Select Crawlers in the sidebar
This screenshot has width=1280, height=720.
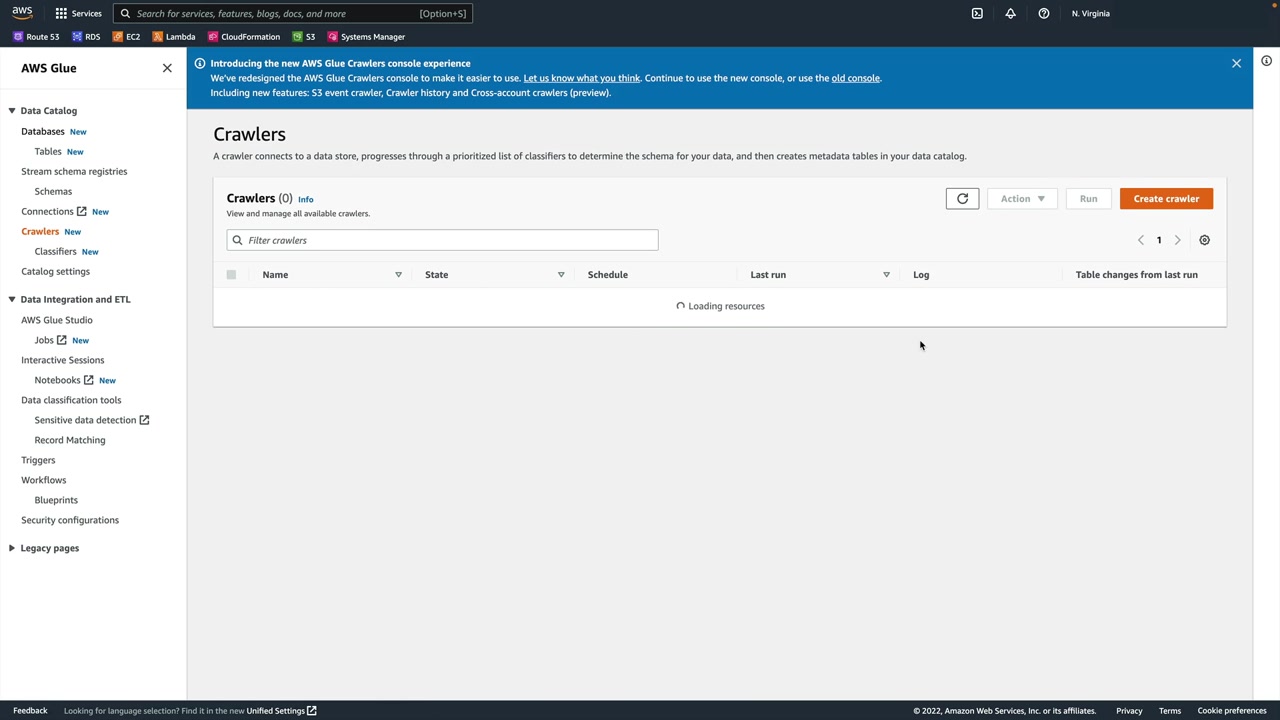[x=40, y=231]
